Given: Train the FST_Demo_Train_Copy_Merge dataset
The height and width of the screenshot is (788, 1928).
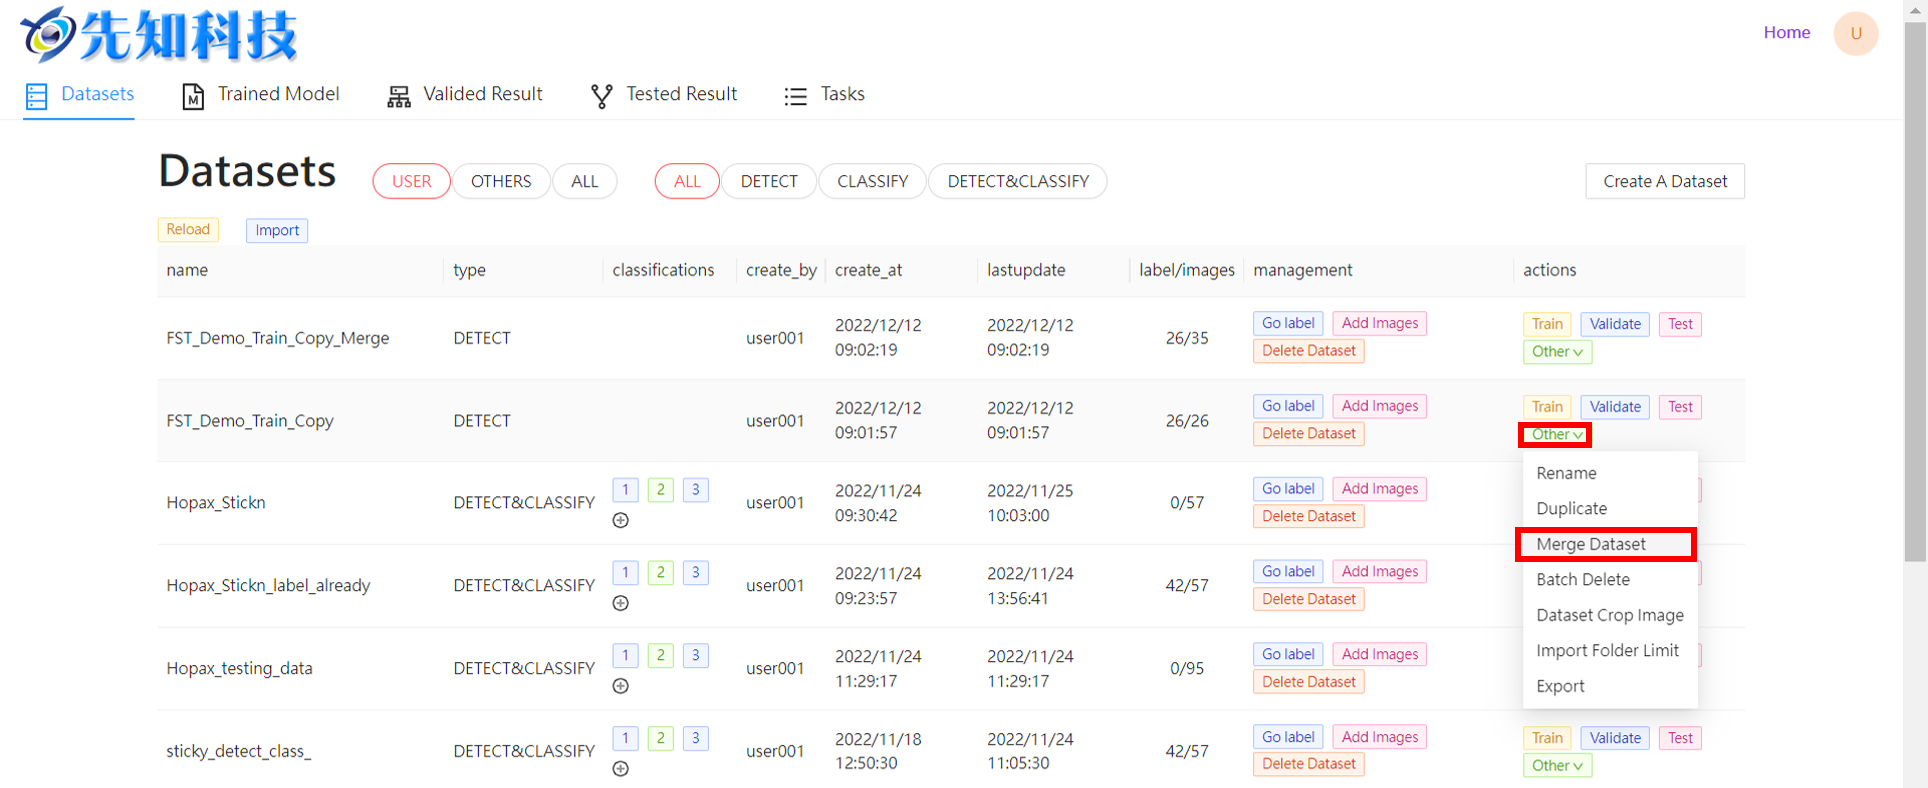Looking at the screenshot, I should 1547,324.
